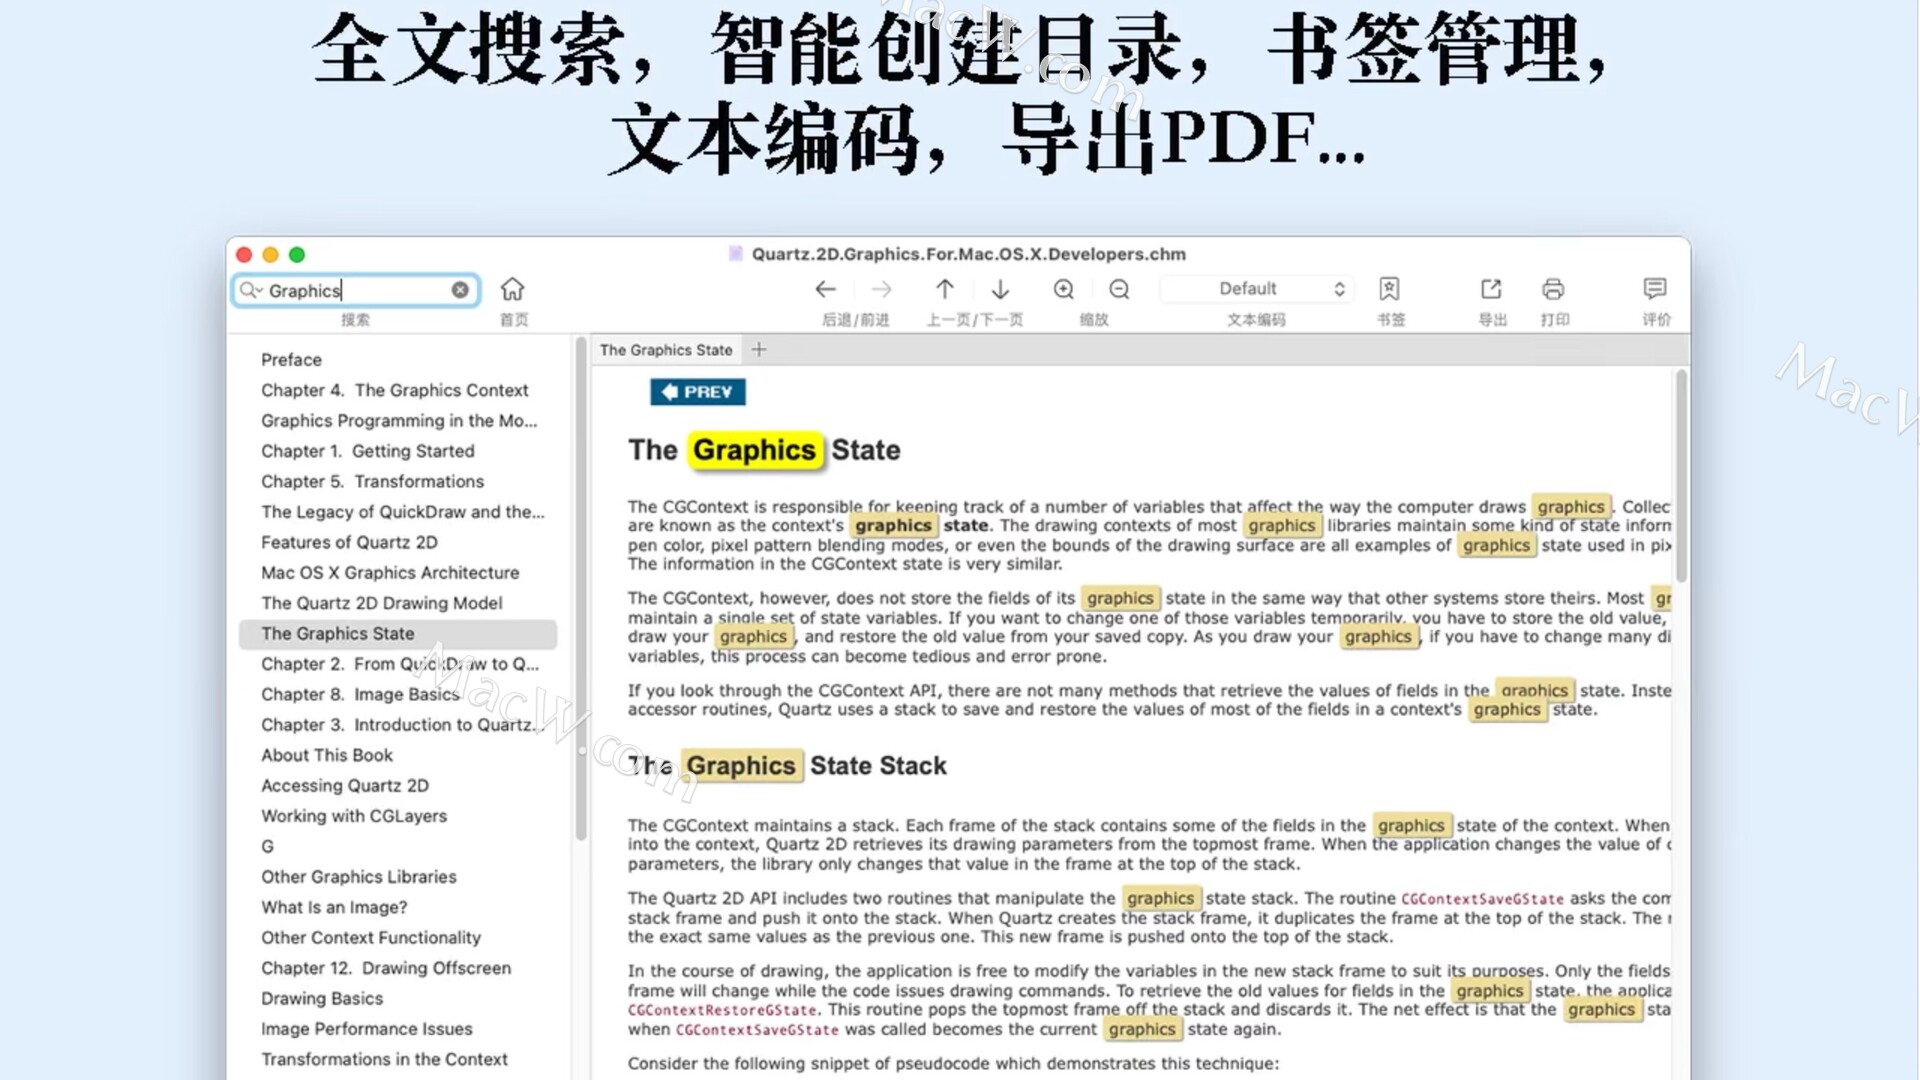Open Chapter 12. Drawing Offscreen
1920x1080 pixels.
pos(386,968)
